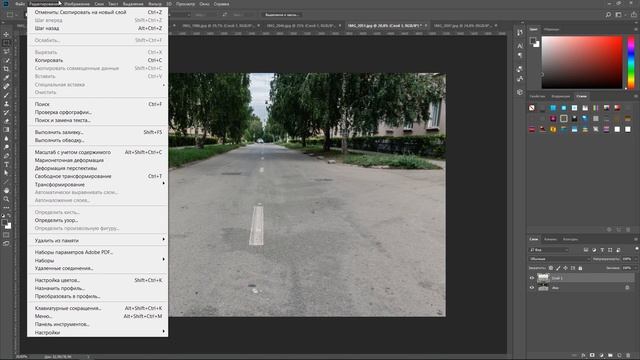The width and height of the screenshot is (640, 360).
Task: Click the Select and Mask button in options bar
Action: tap(281, 15)
